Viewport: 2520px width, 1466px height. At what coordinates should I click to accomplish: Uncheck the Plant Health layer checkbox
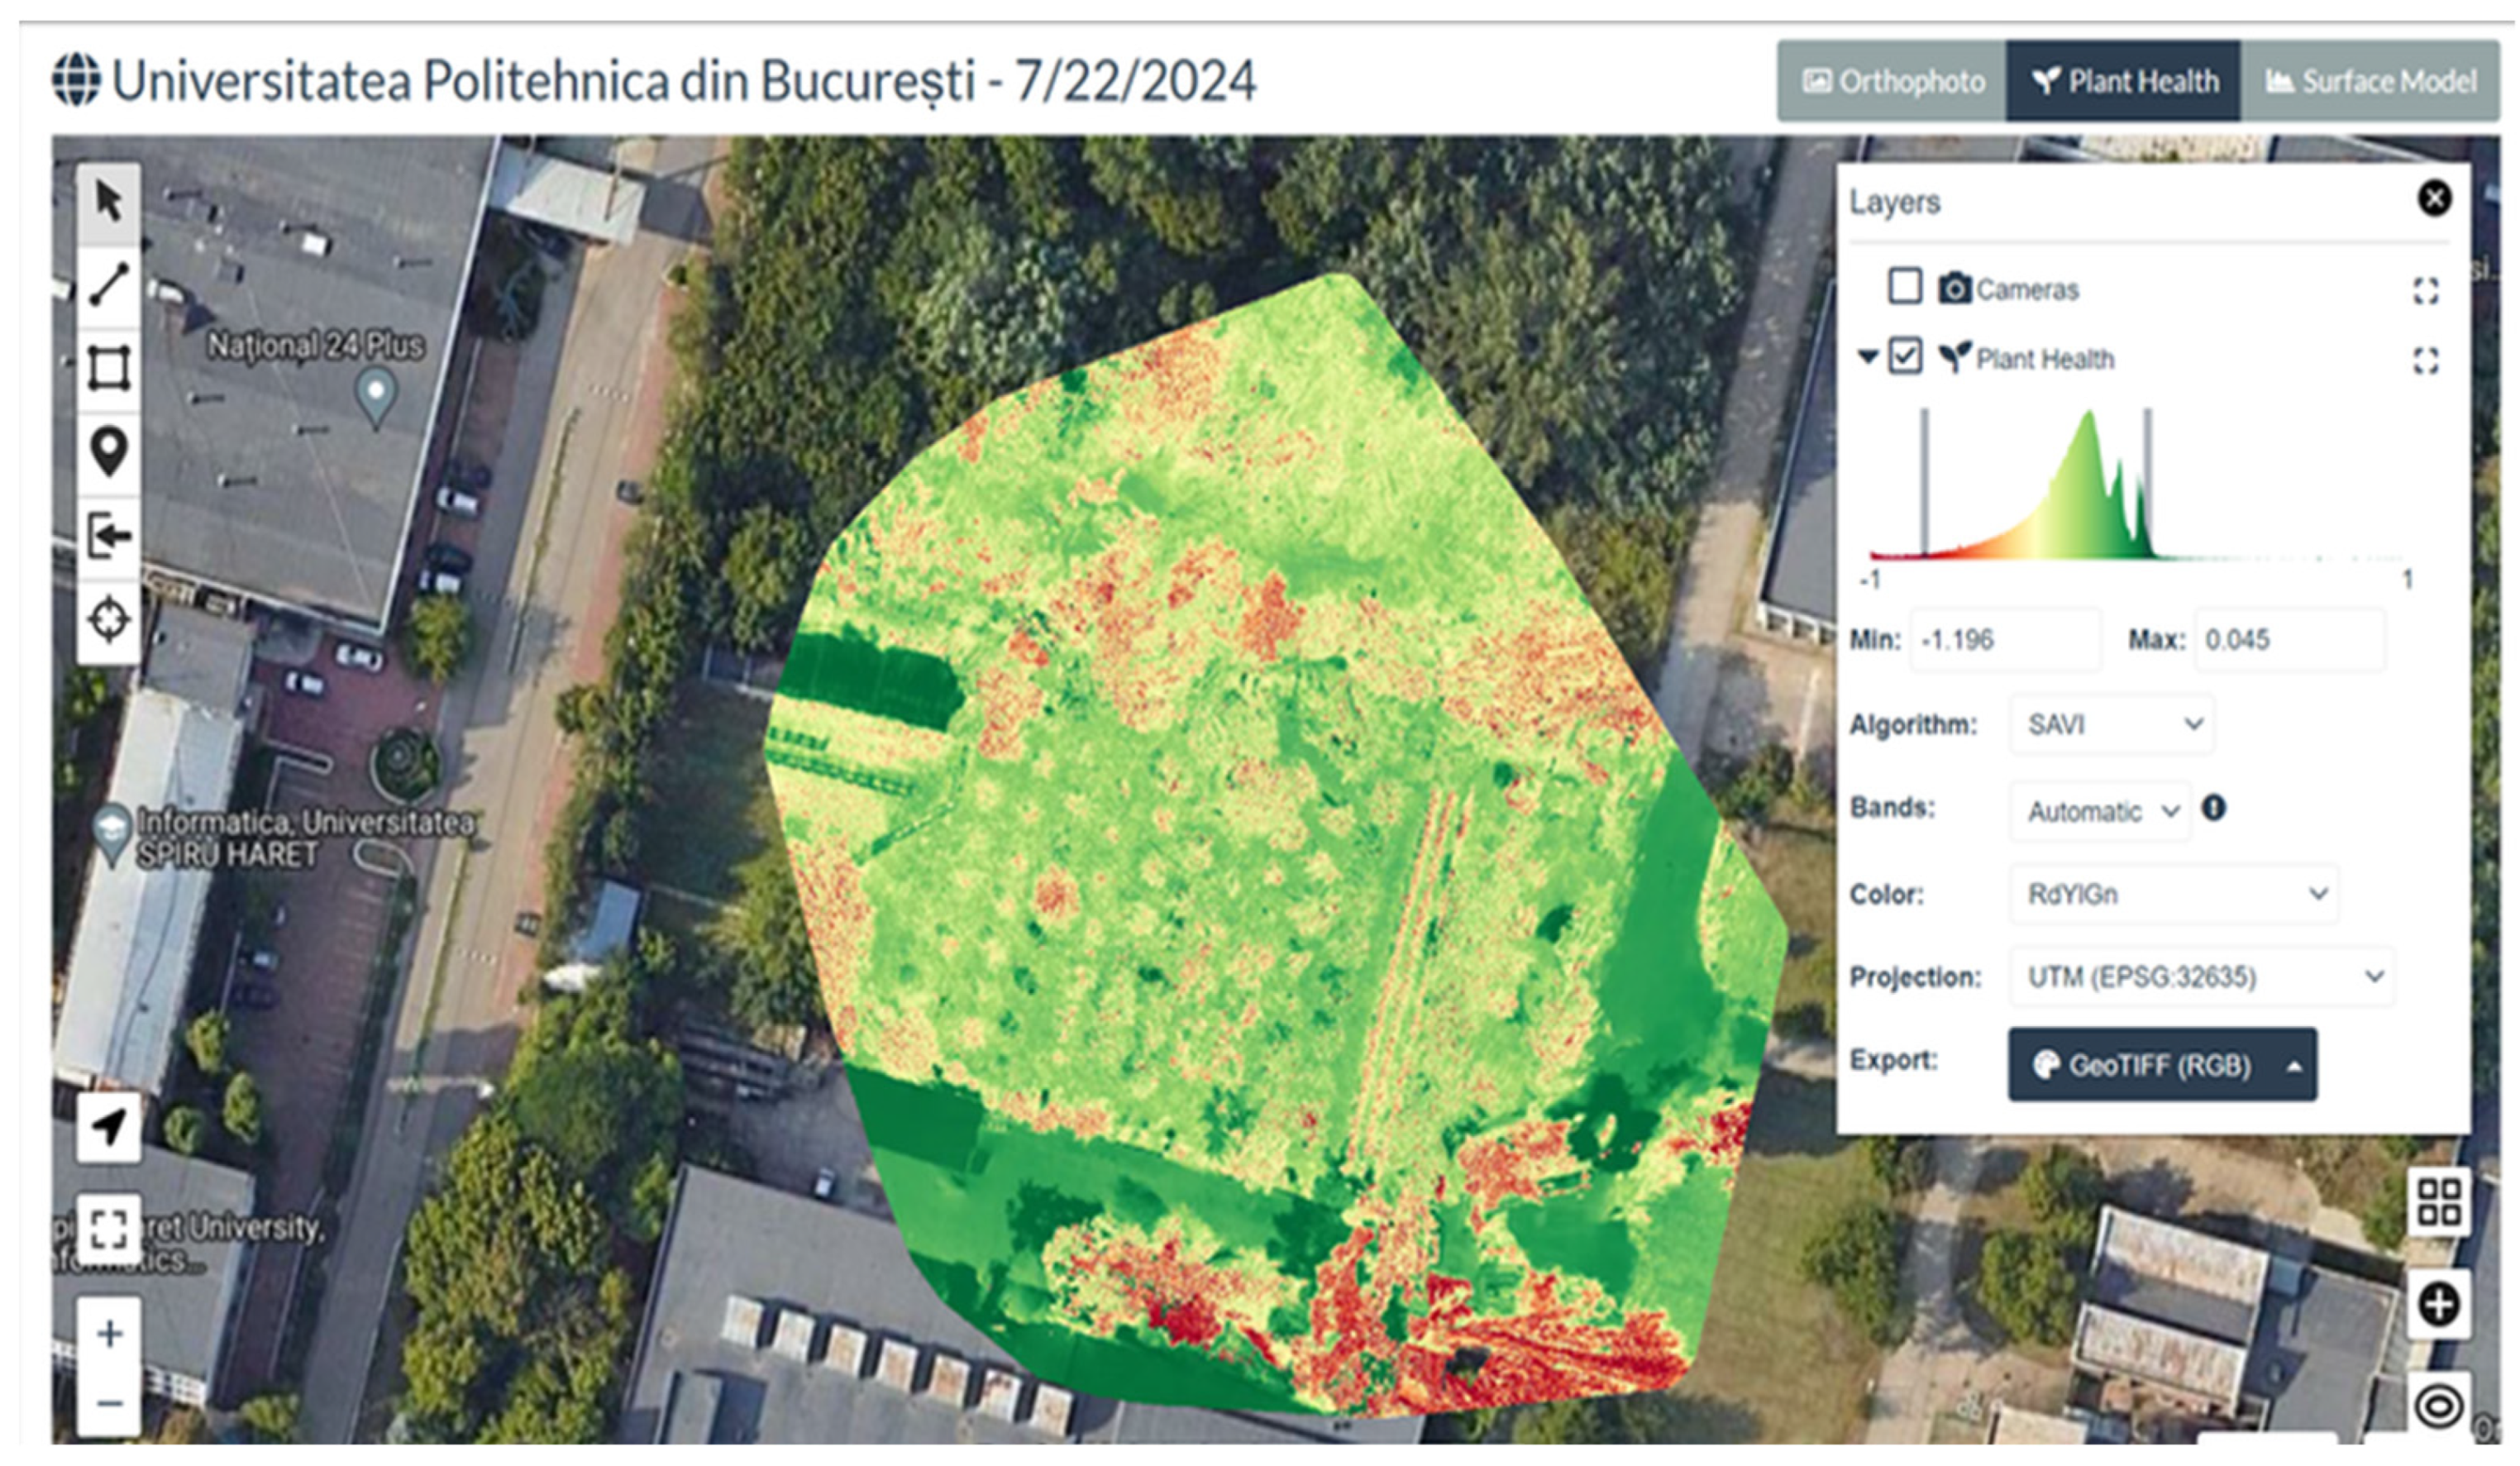point(1904,356)
